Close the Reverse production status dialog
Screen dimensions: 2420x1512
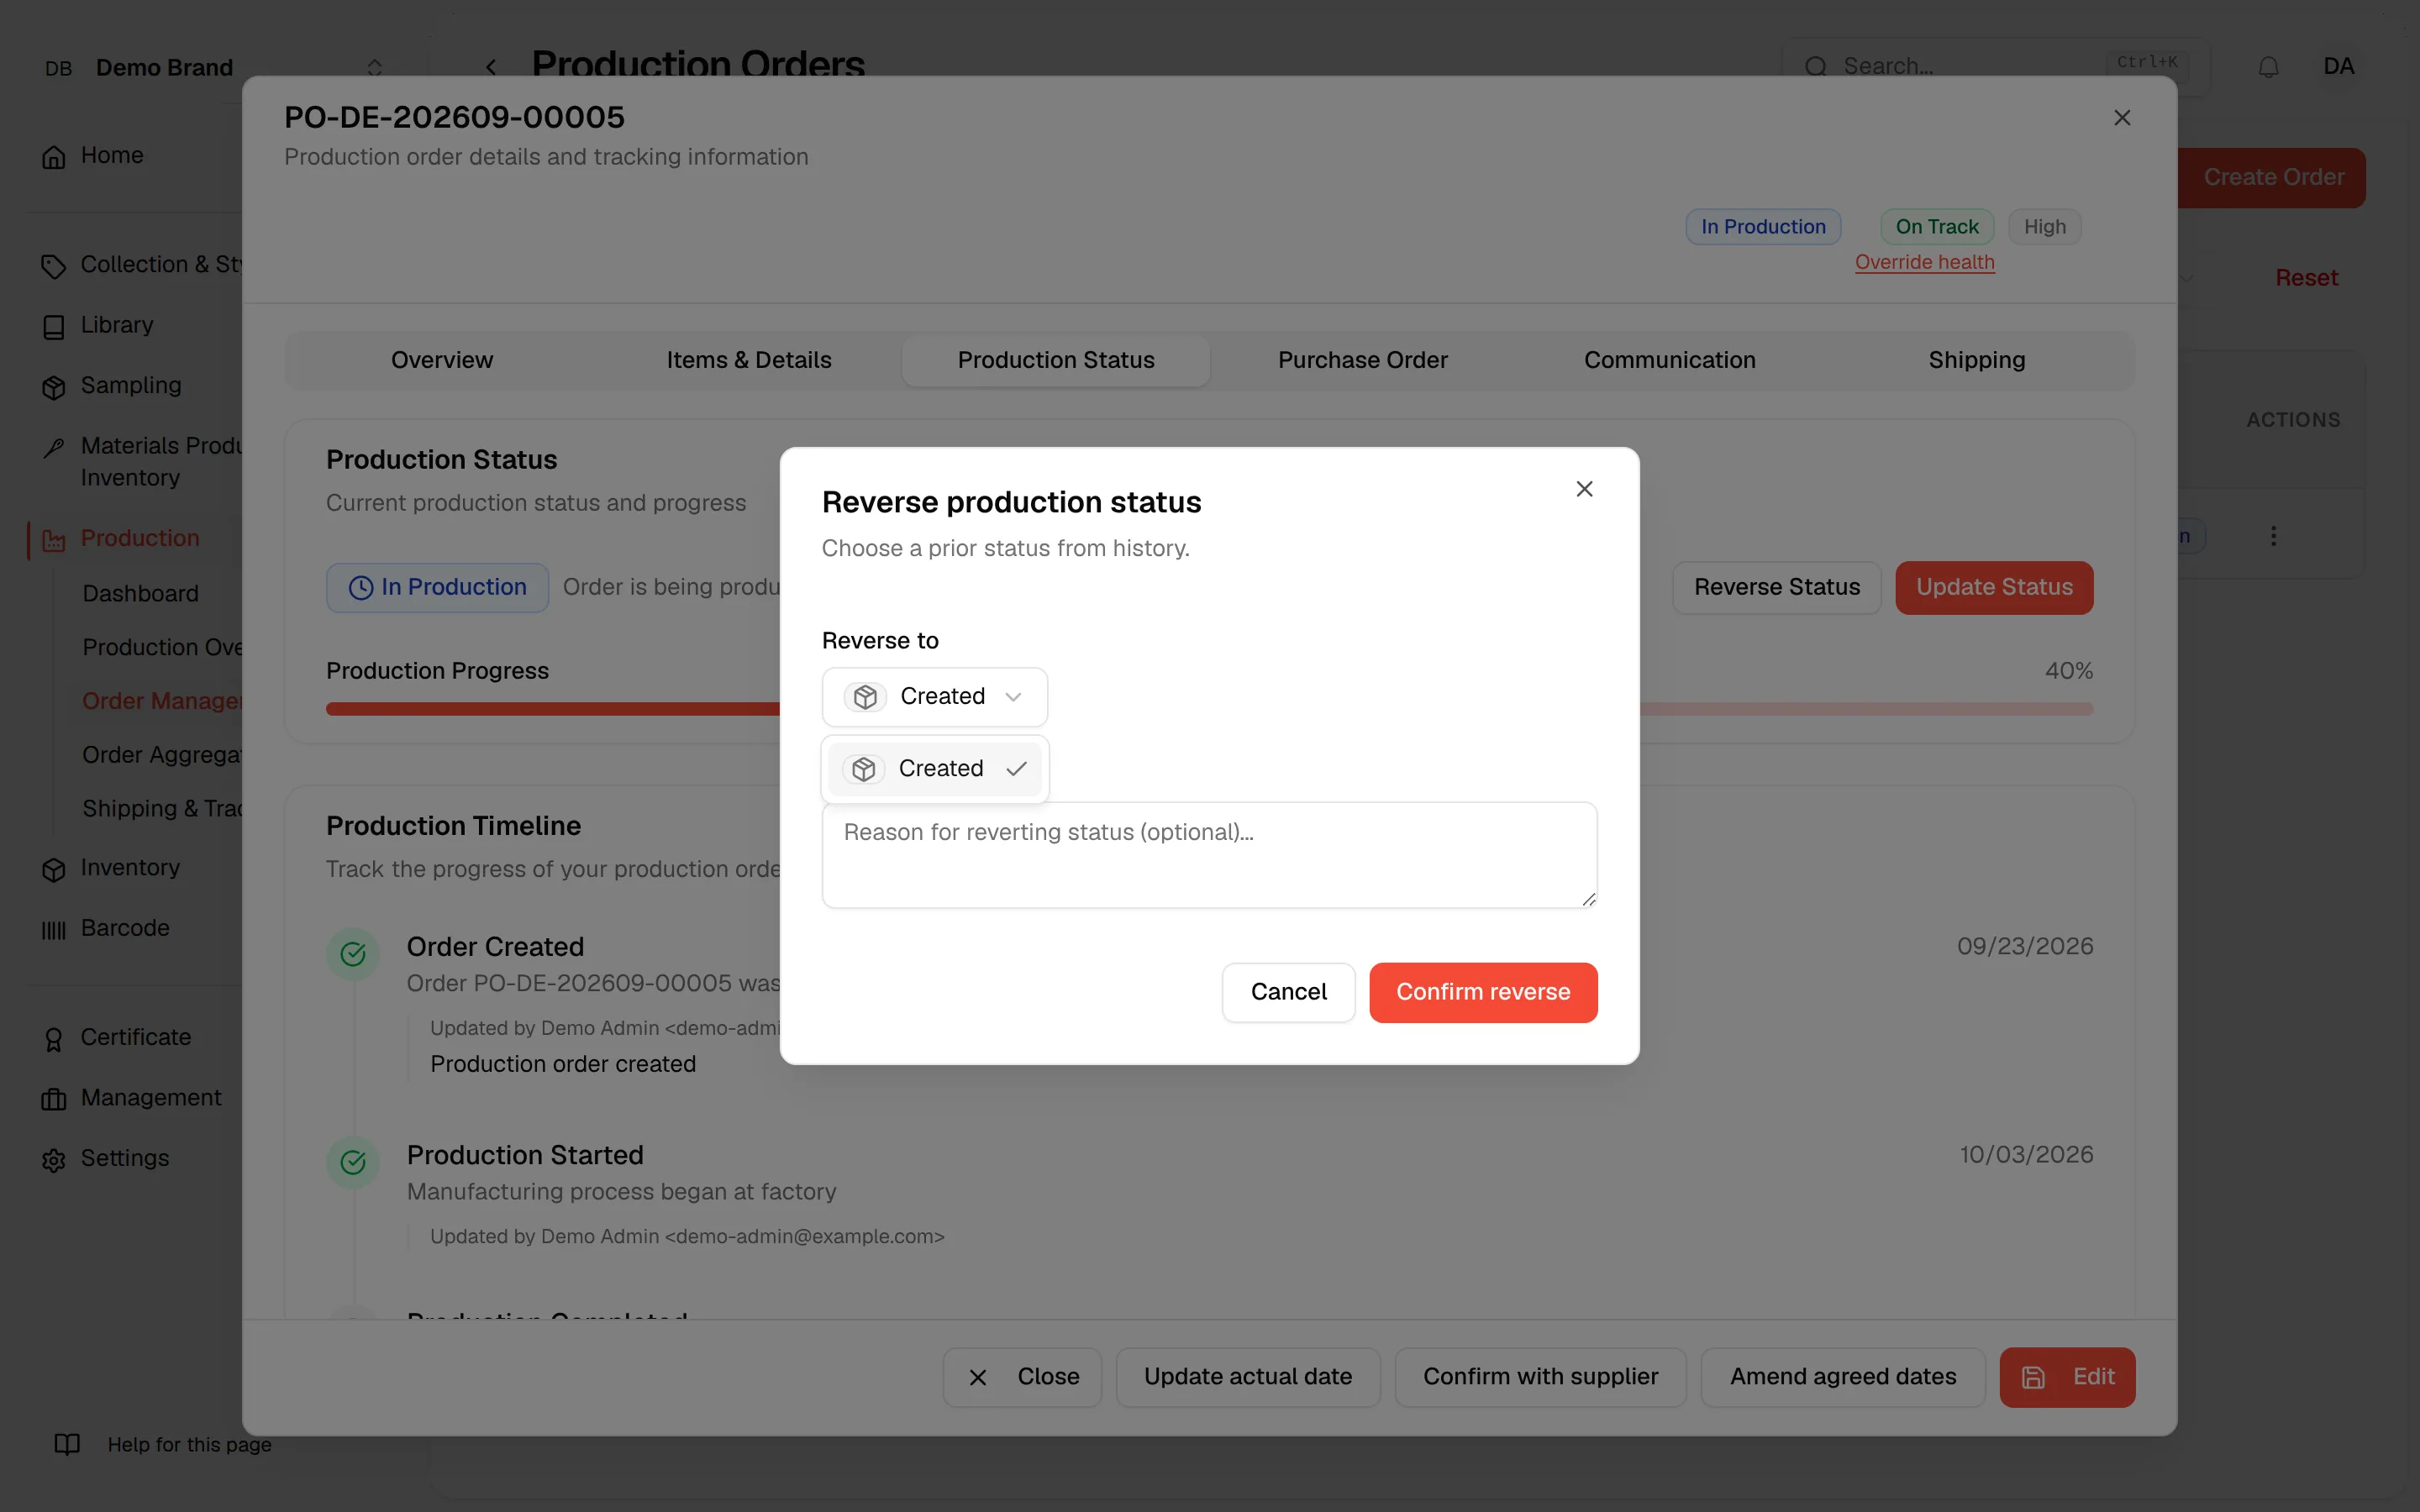coord(1584,489)
